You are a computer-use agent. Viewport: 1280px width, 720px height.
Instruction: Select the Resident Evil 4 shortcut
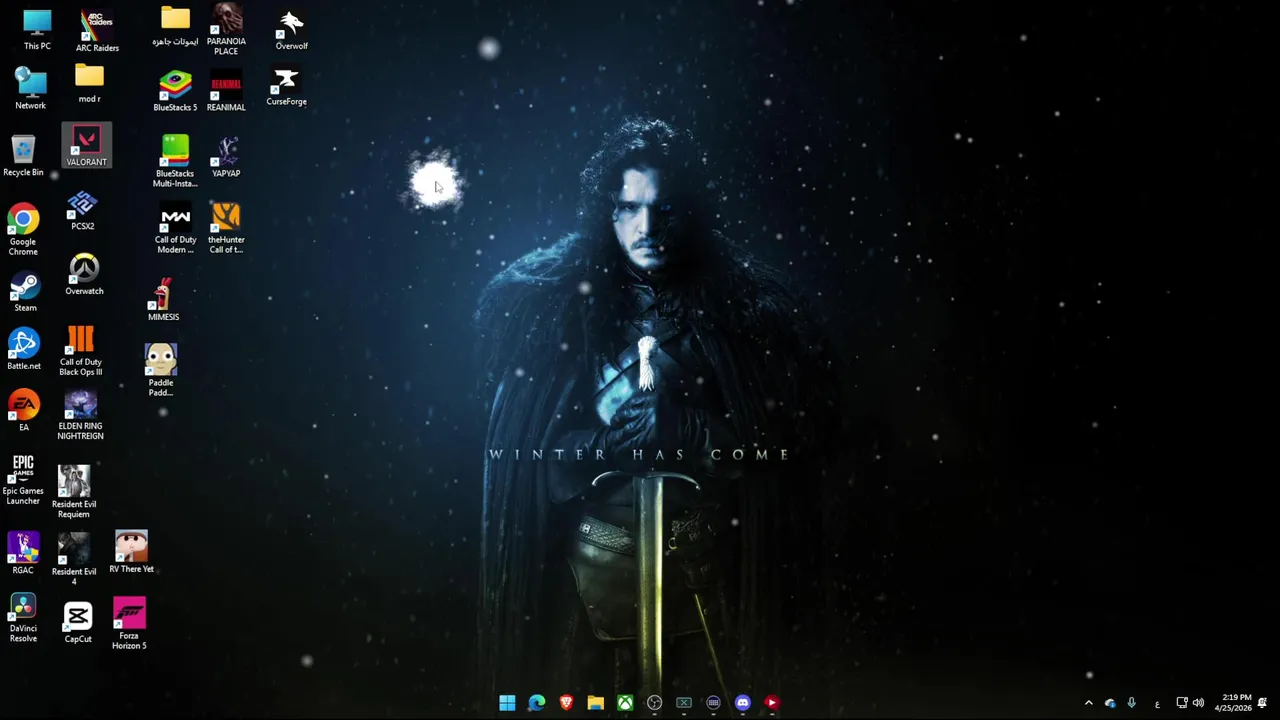click(74, 558)
